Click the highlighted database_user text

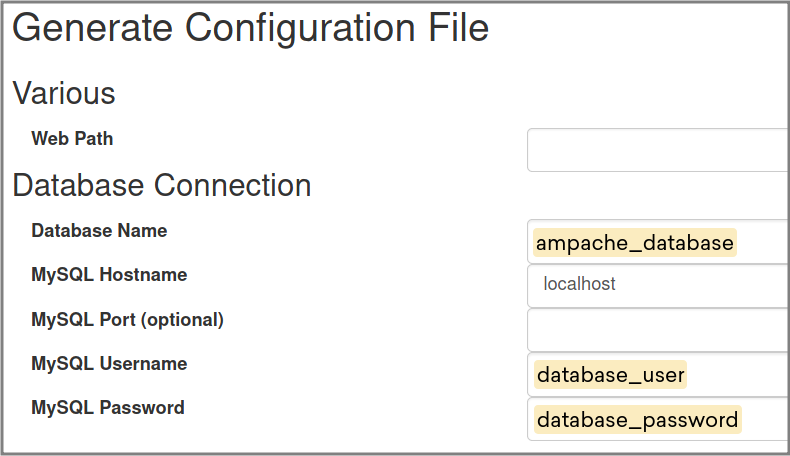click(x=610, y=375)
